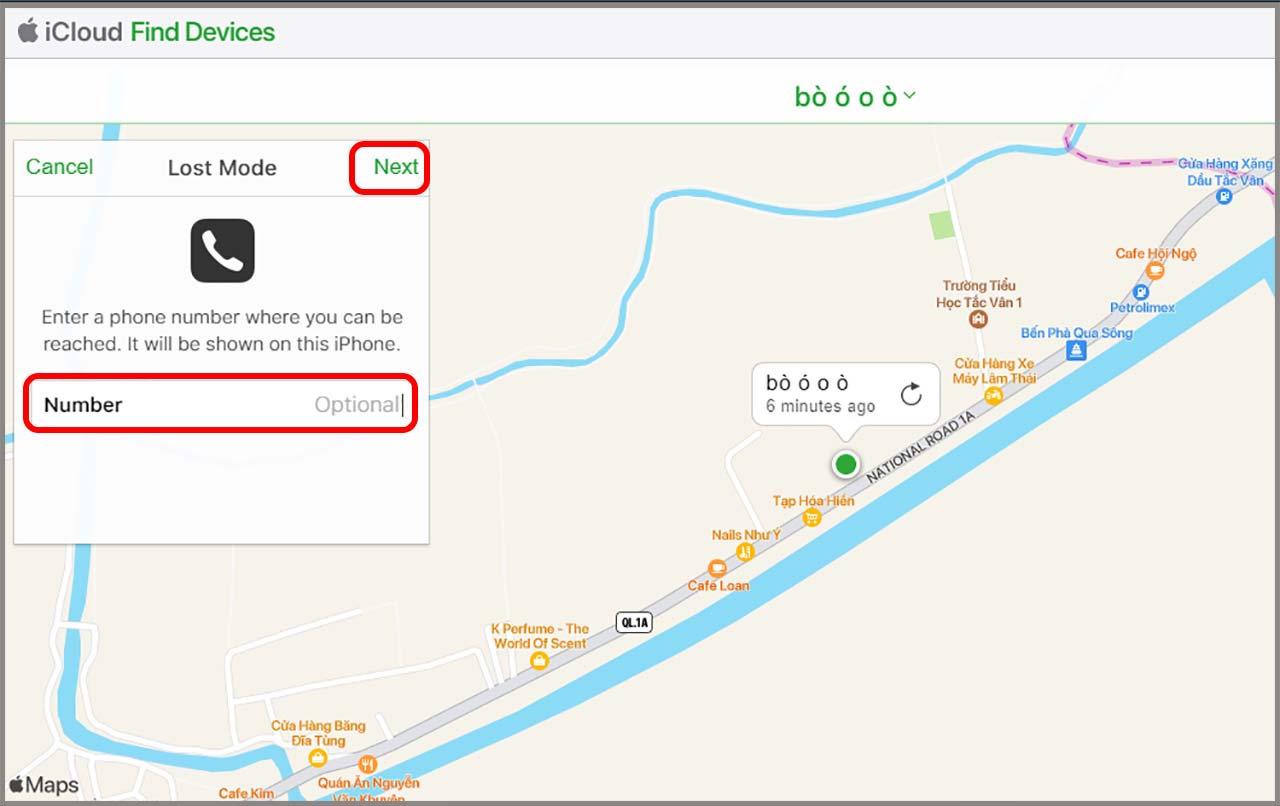Click the K Perfume store marker

(540, 662)
